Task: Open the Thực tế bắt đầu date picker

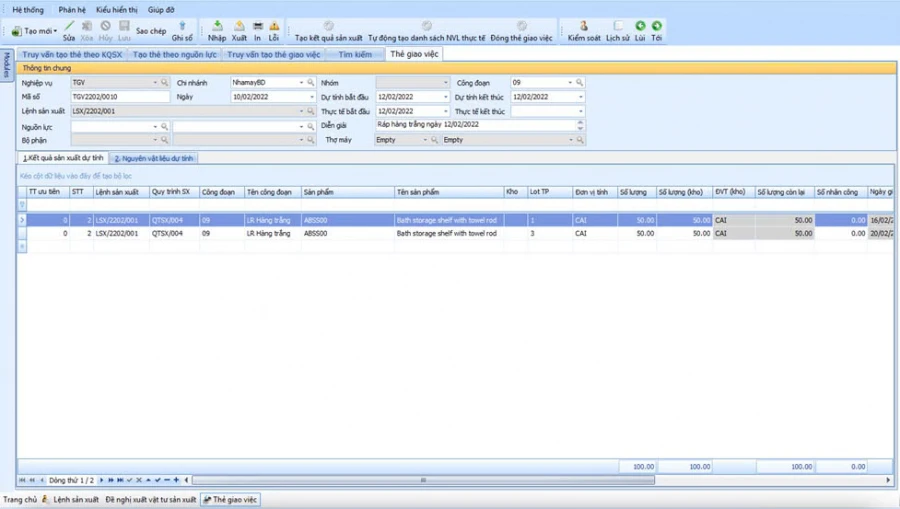Action: coord(445,111)
